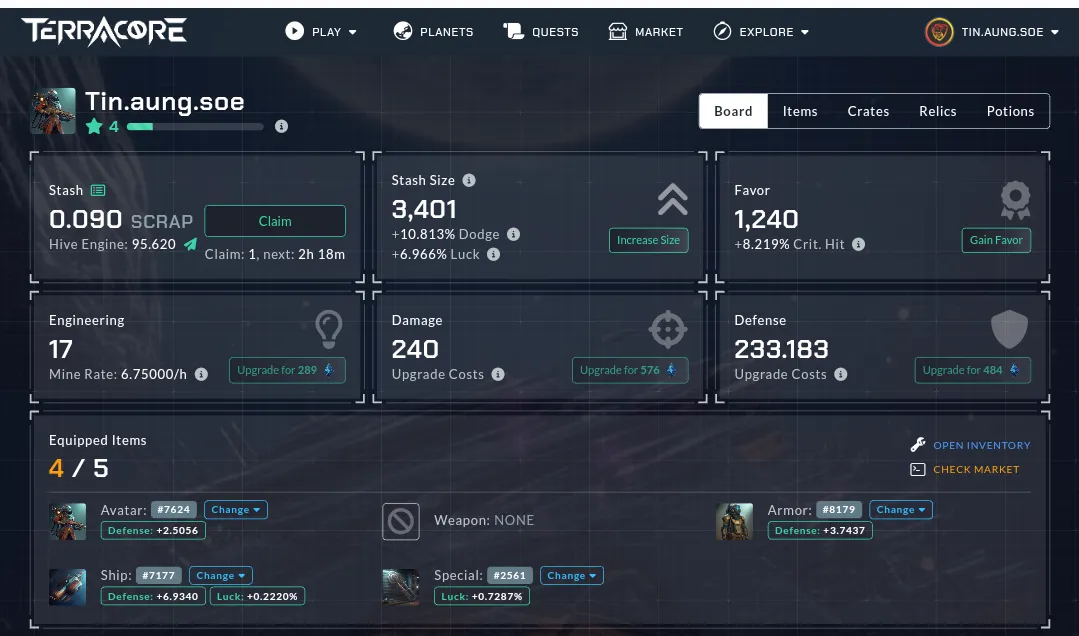Click the double chevron Stash Size icon
This screenshot has width=1079, height=636.
[x=672, y=200]
